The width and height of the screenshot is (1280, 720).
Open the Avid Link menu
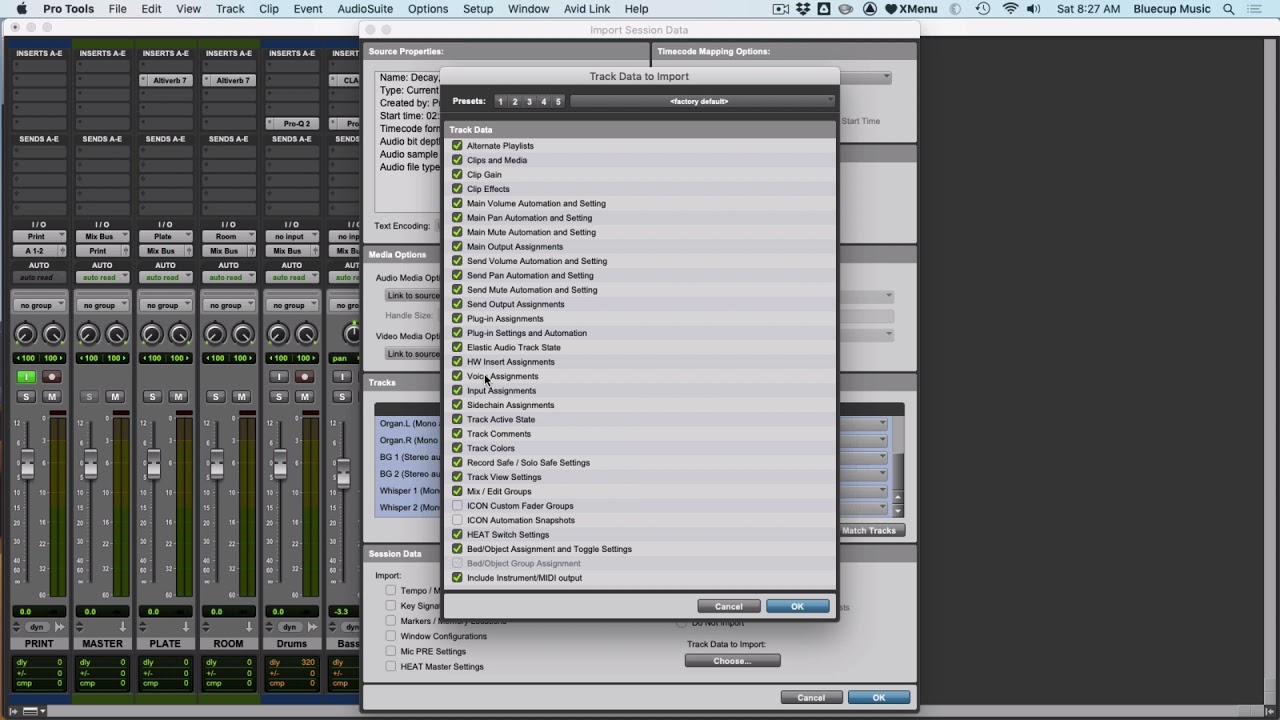click(586, 9)
